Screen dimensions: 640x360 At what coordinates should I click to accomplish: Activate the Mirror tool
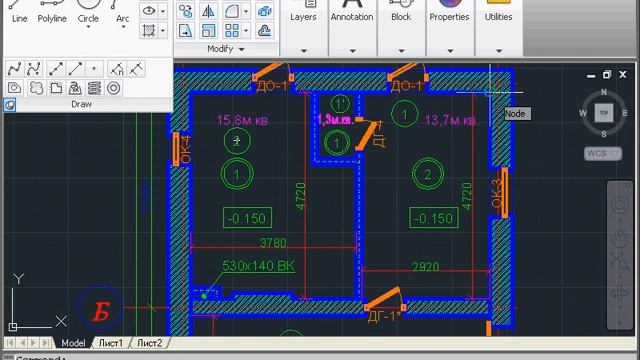click(x=209, y=11)
